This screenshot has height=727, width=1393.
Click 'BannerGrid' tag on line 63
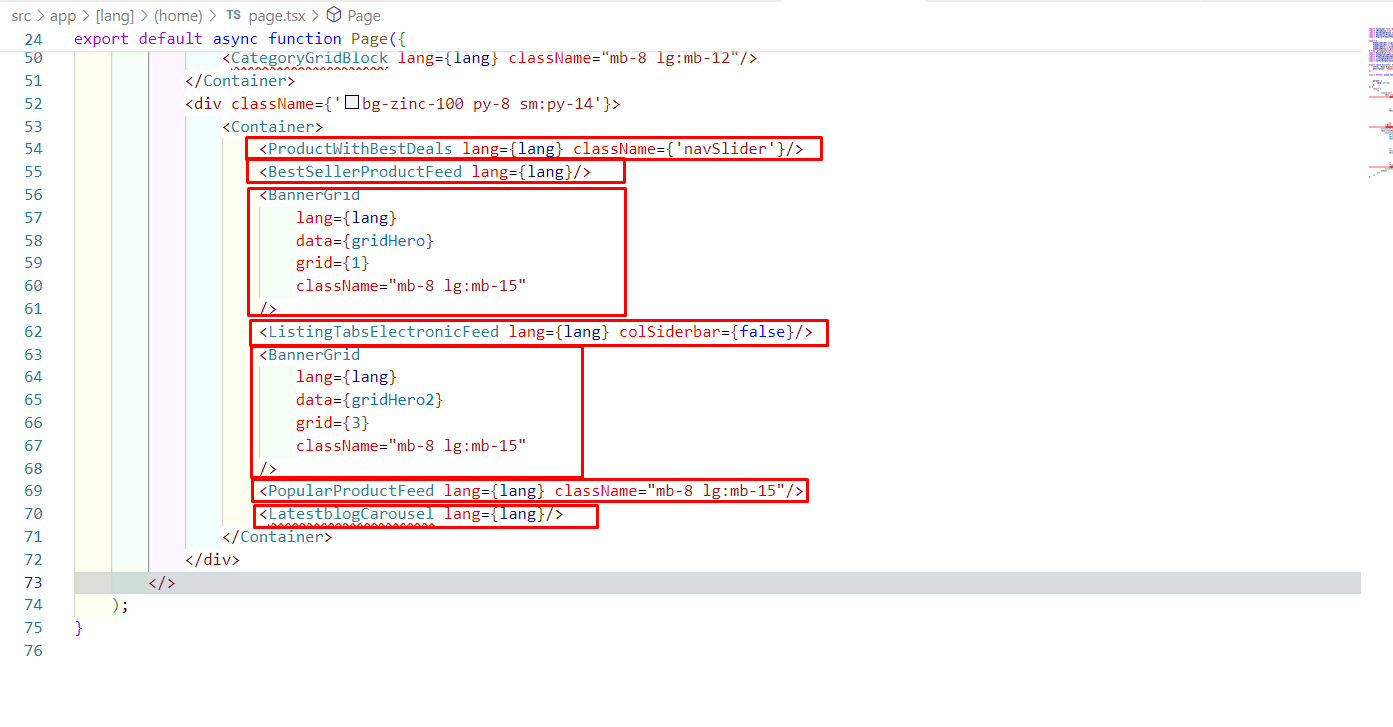point(314,354)
